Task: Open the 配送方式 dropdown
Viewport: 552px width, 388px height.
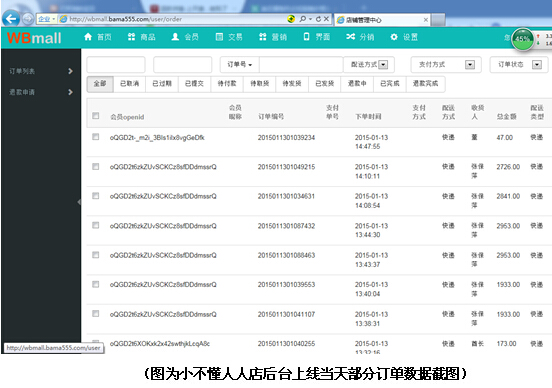Action: (x=369, y=64)
